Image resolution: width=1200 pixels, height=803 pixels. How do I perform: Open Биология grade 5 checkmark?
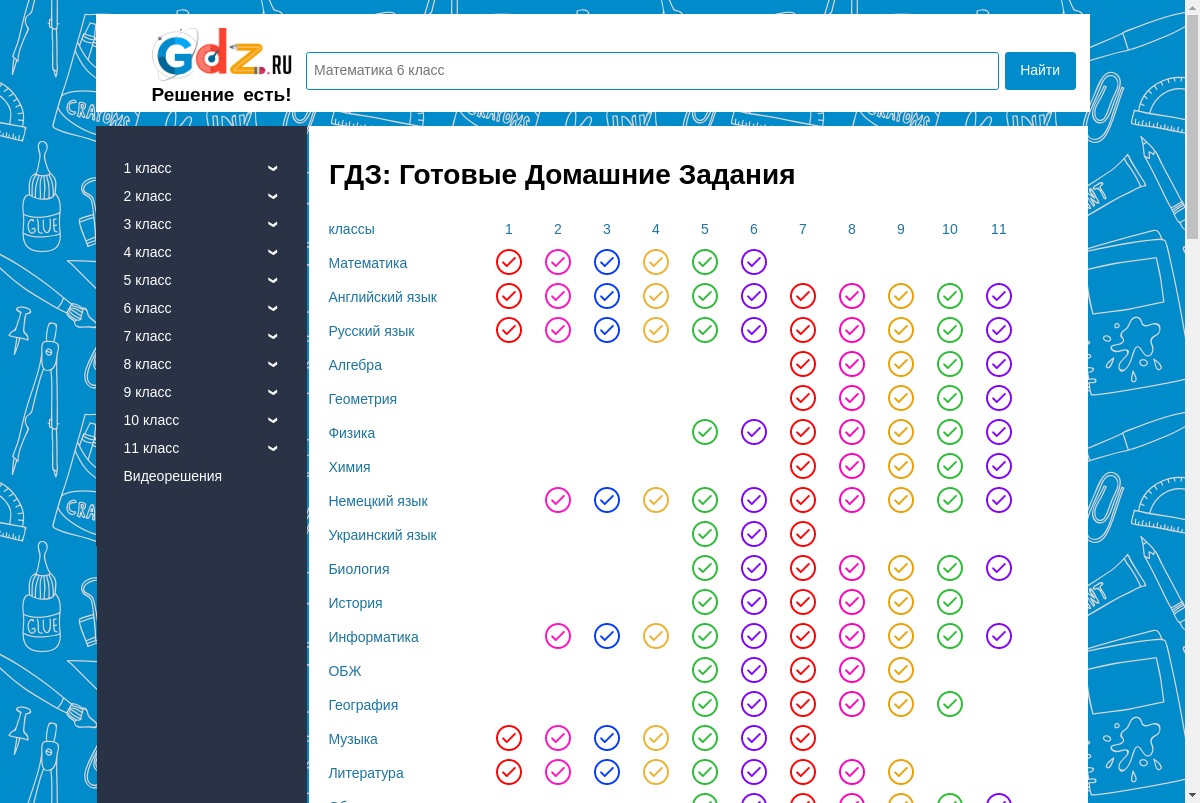coord(705,569)
